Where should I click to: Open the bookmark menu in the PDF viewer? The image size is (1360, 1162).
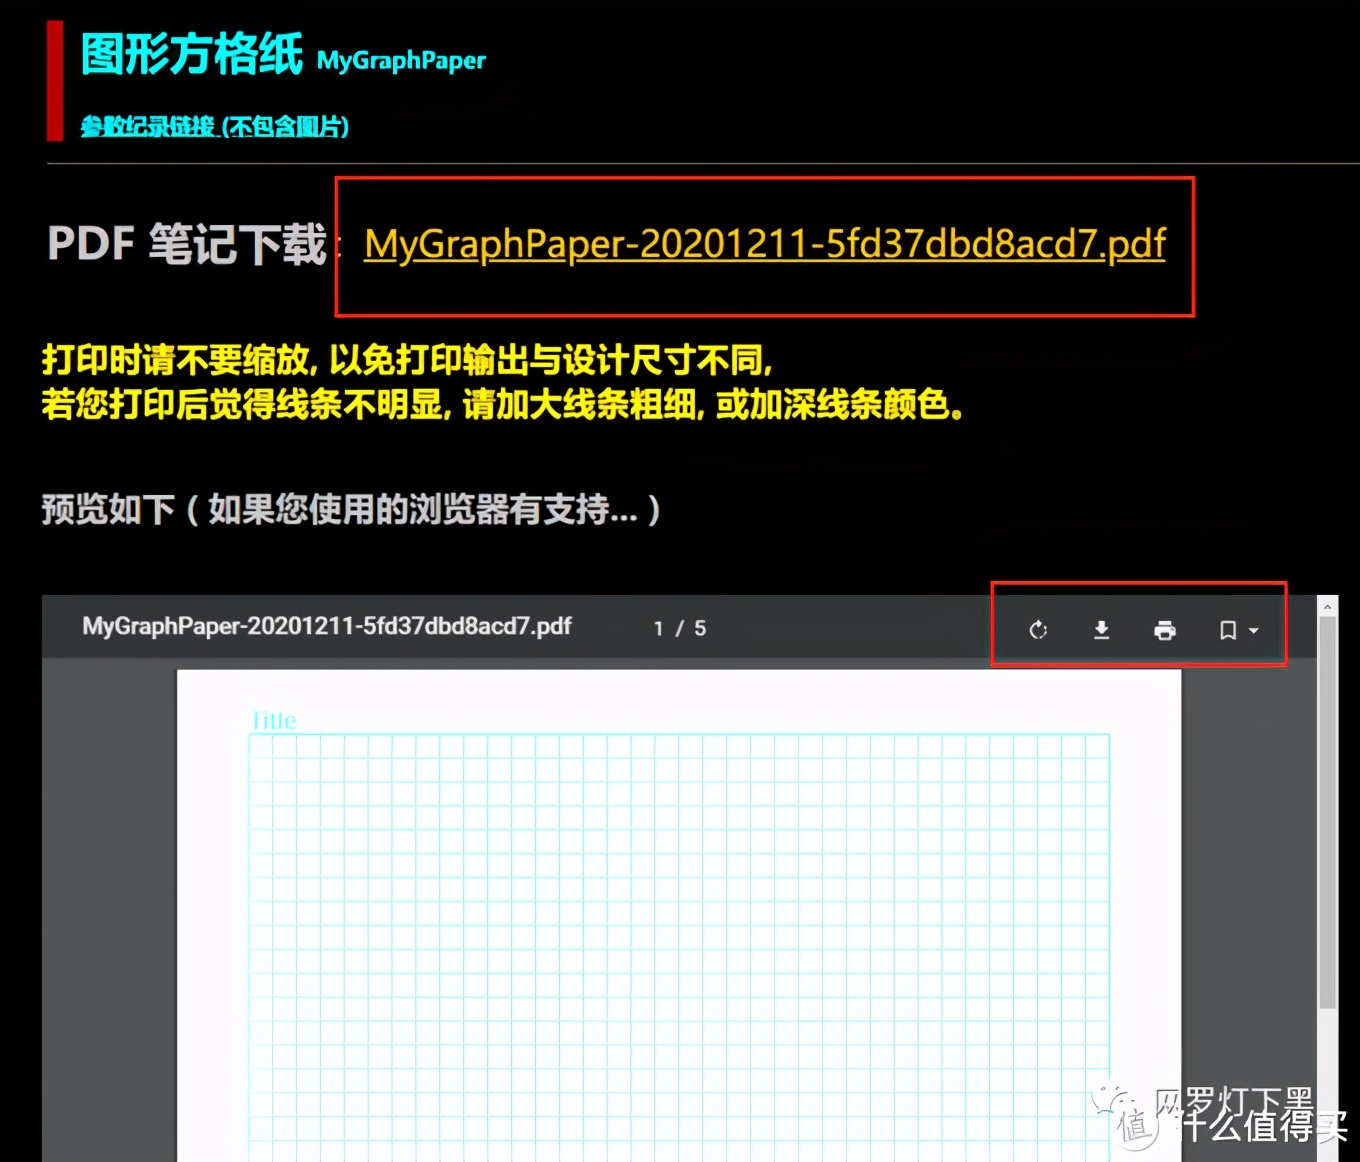pyautogui.click(x=1238, y=630)
